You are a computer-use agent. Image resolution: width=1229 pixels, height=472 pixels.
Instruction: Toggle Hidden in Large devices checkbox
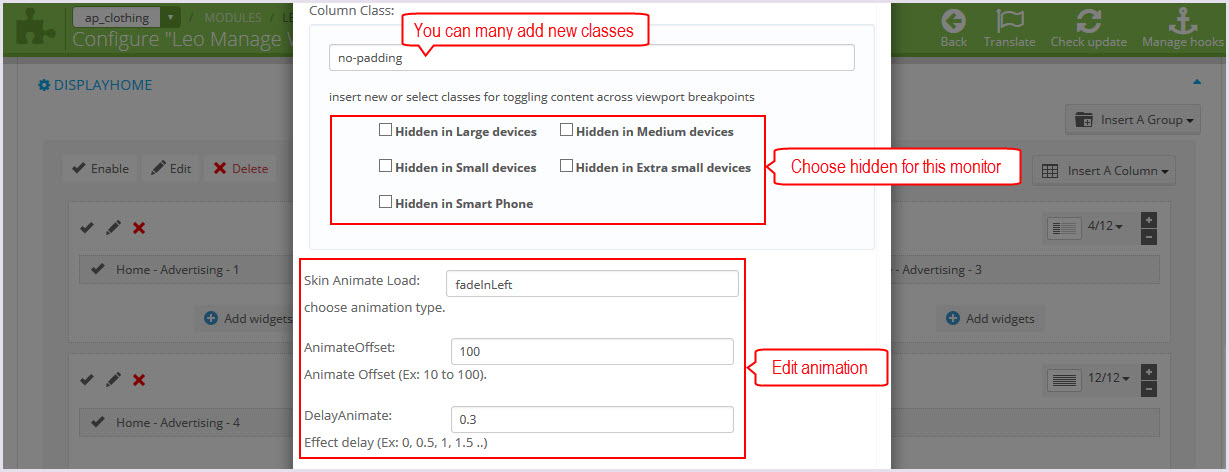(x=385, y=130)
